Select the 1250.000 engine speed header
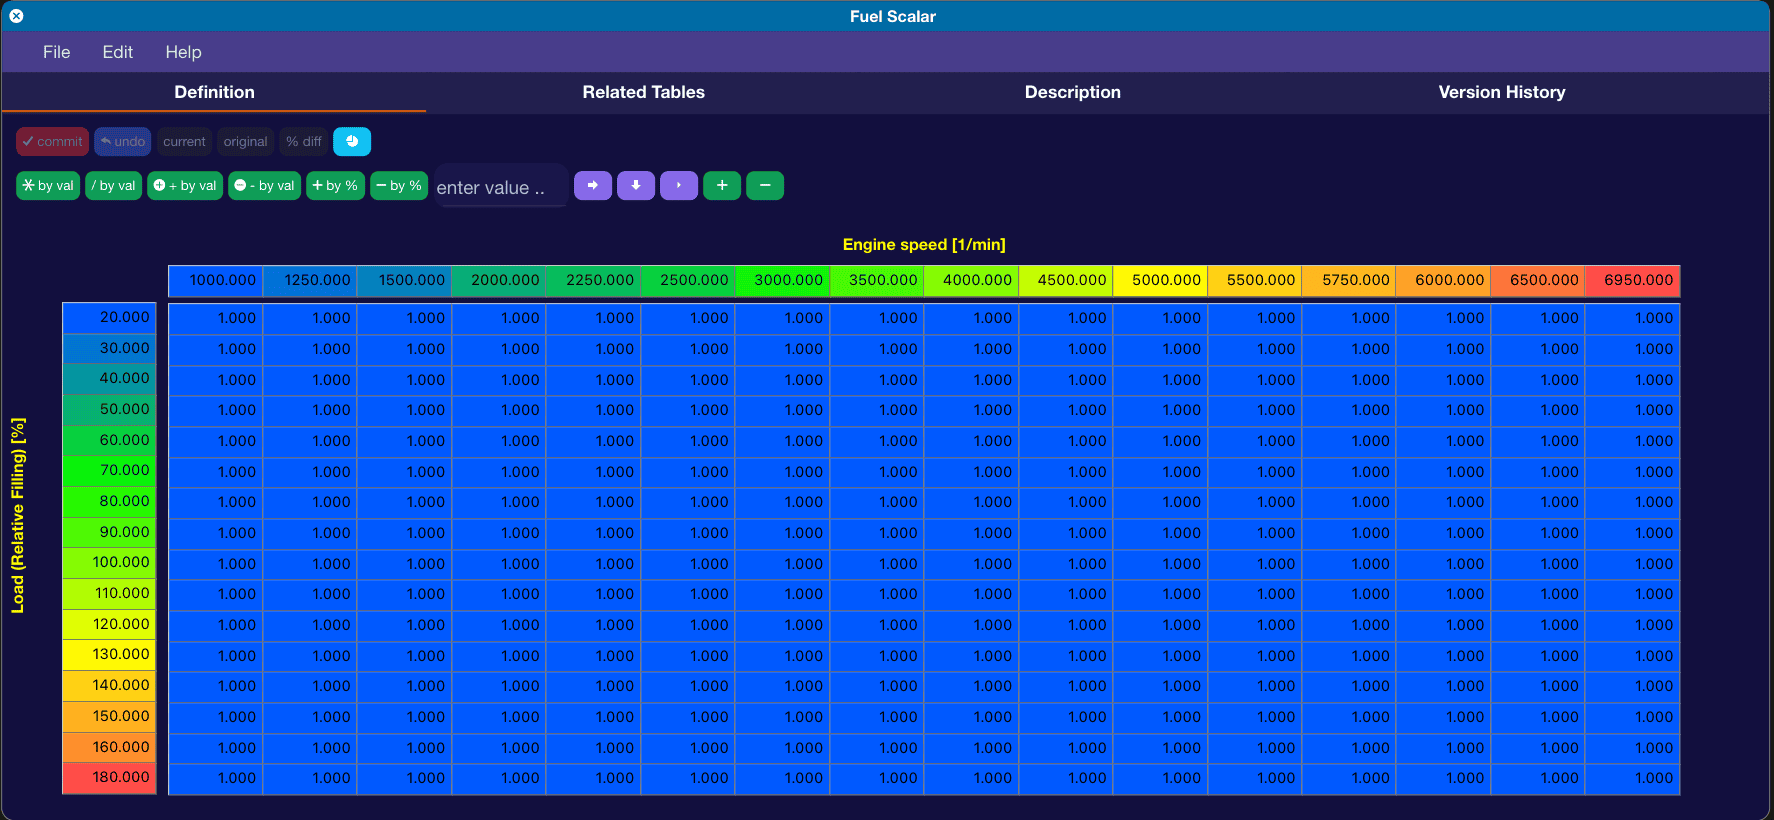The height and width of the screenshot is (820, 1774). pyautogui.click(x=309, y=280)
